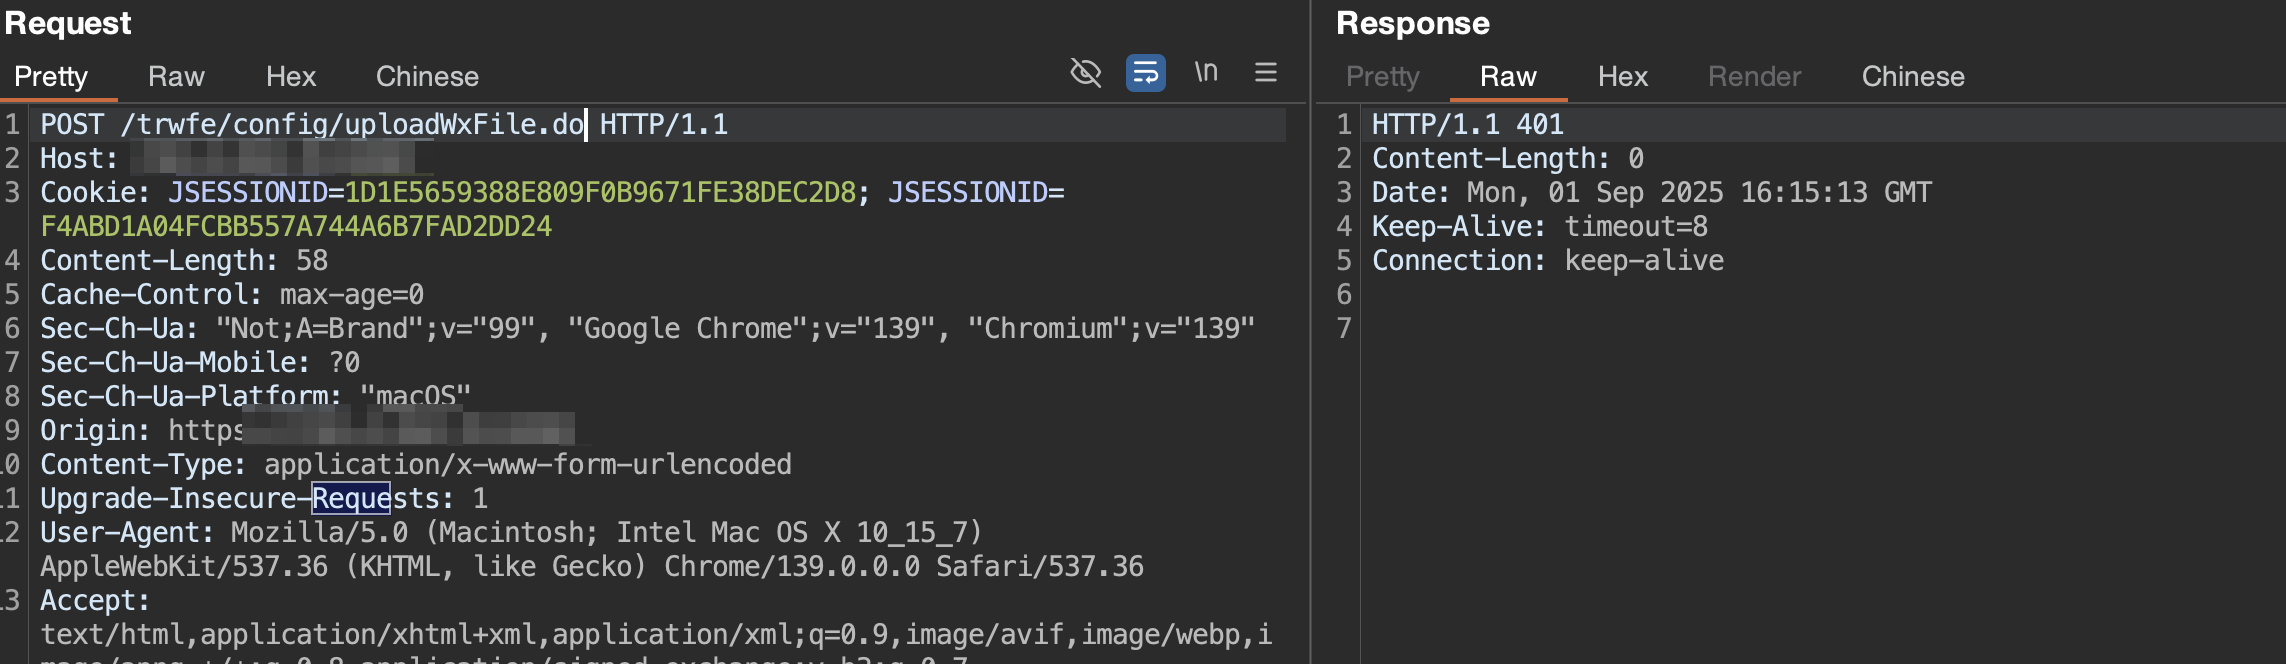Click the Content-Type header line

pyautogui.click(x=415, y=465)
